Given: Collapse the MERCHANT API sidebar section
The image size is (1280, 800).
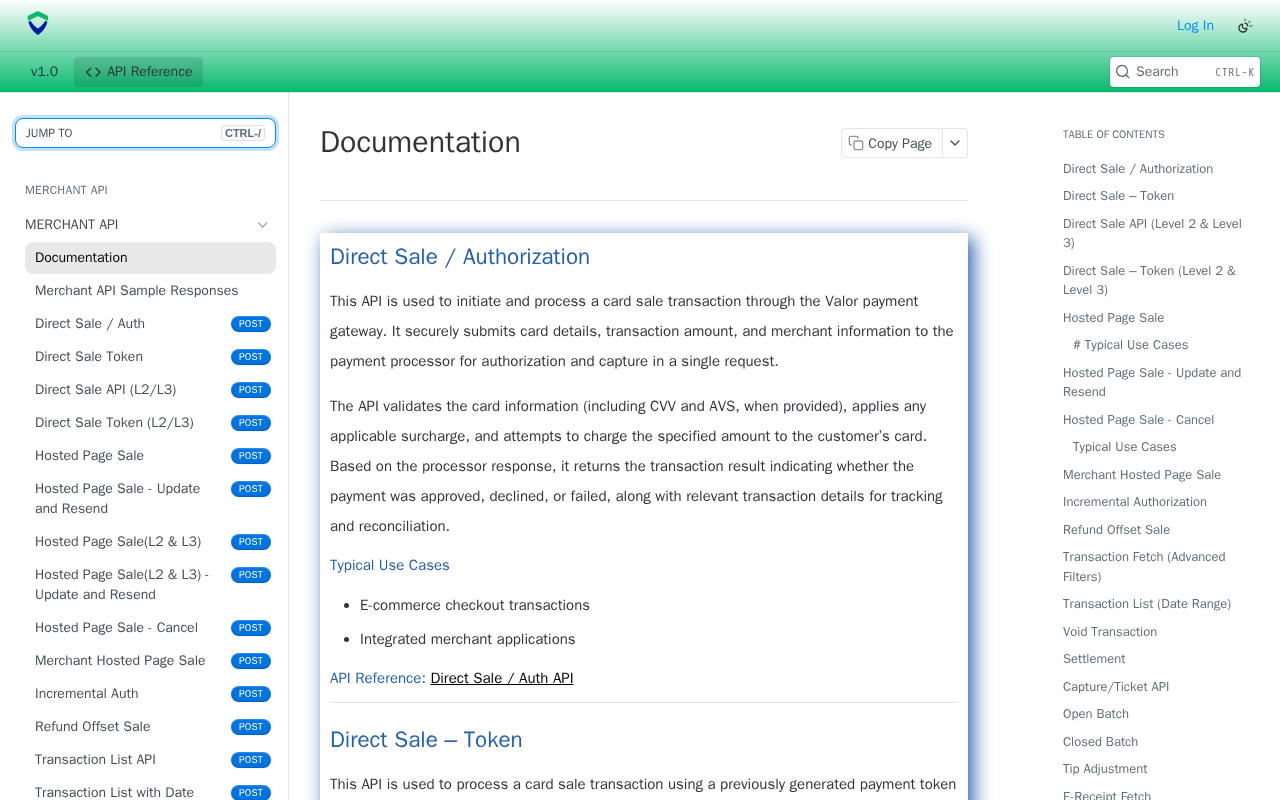Looking at the screenshot, I should (263, 225).
